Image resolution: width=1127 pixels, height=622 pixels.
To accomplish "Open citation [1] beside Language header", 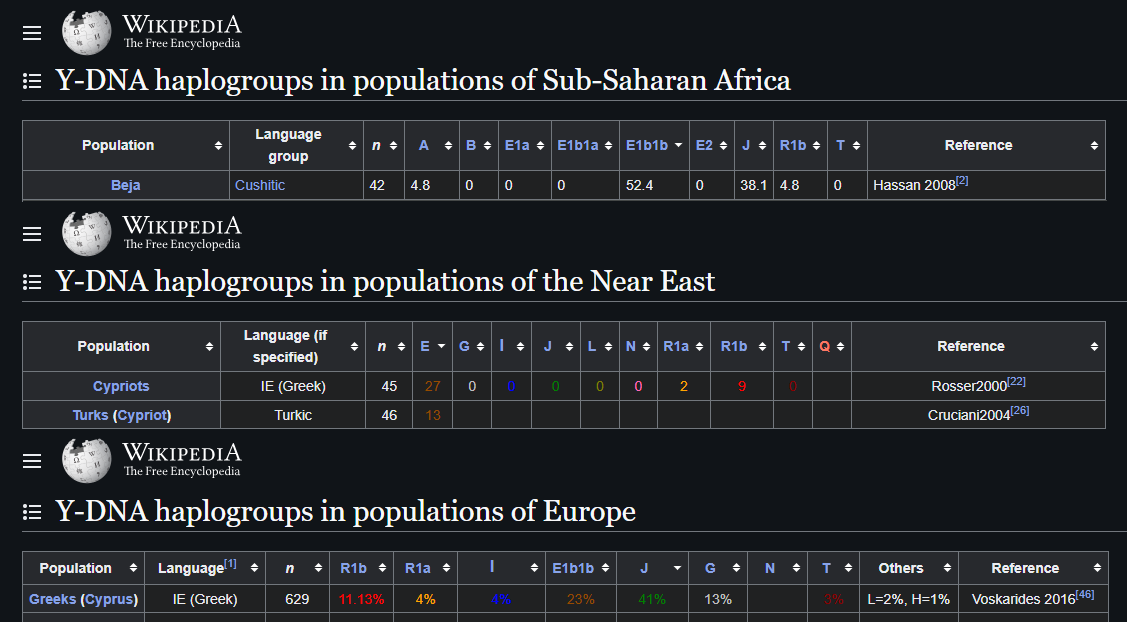I will coord(230,564).
